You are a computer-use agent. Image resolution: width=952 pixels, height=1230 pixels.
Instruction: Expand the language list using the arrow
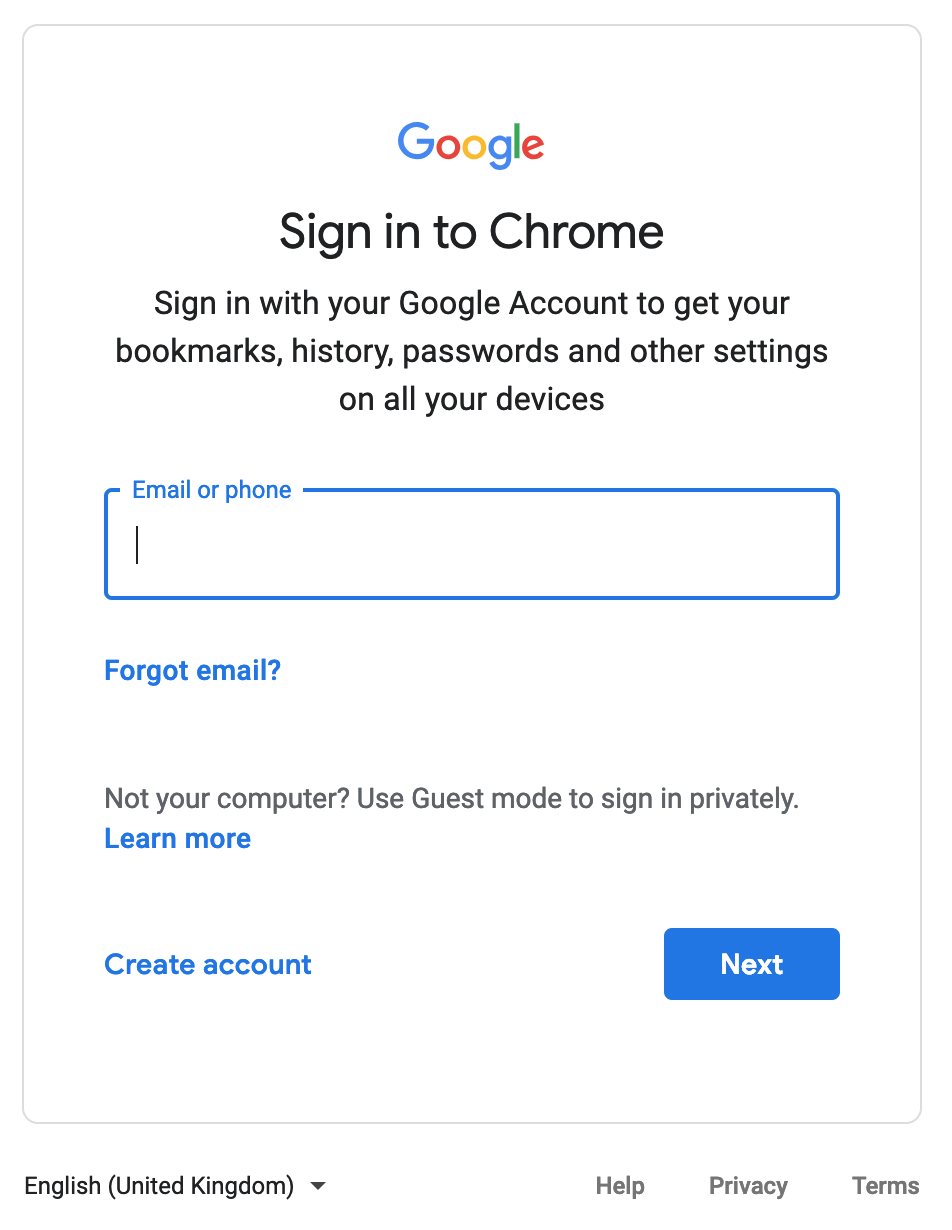[x=318, y=1186]
